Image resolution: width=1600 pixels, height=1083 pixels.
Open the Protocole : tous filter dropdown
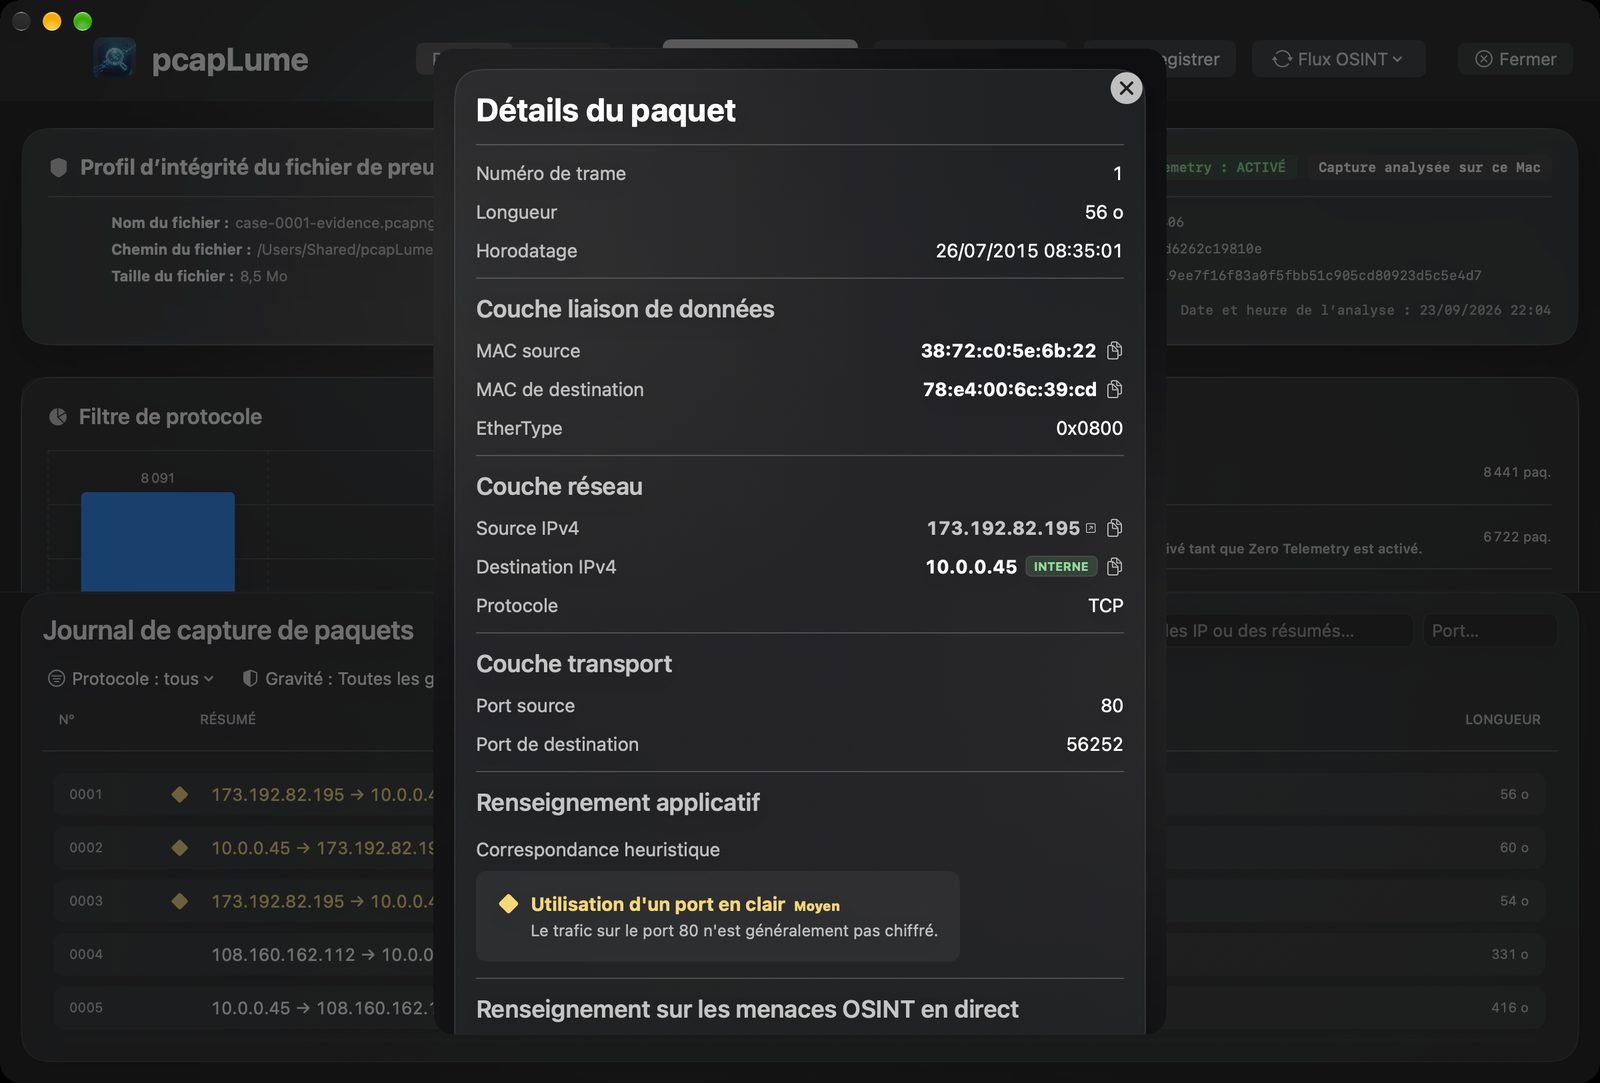click(x=131, y=679)
